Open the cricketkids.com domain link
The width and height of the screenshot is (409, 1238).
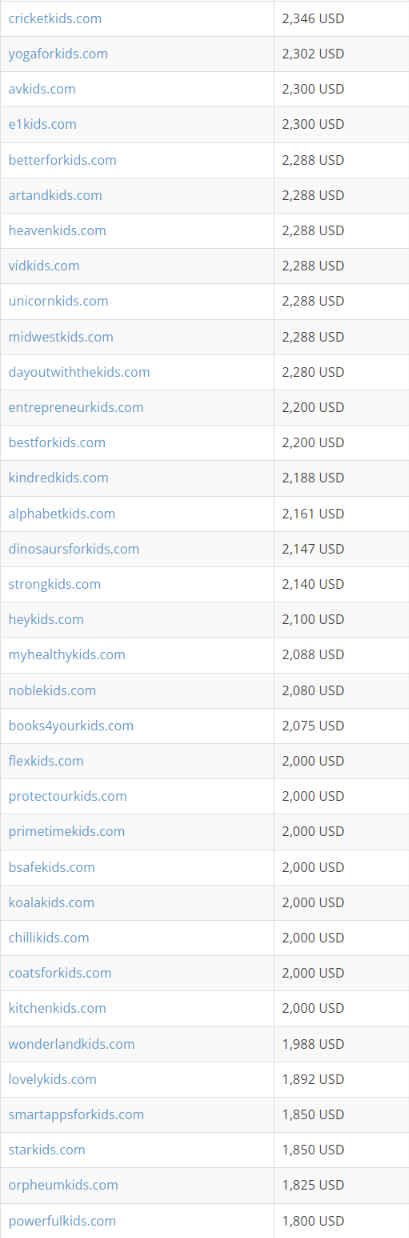(55, 19)
